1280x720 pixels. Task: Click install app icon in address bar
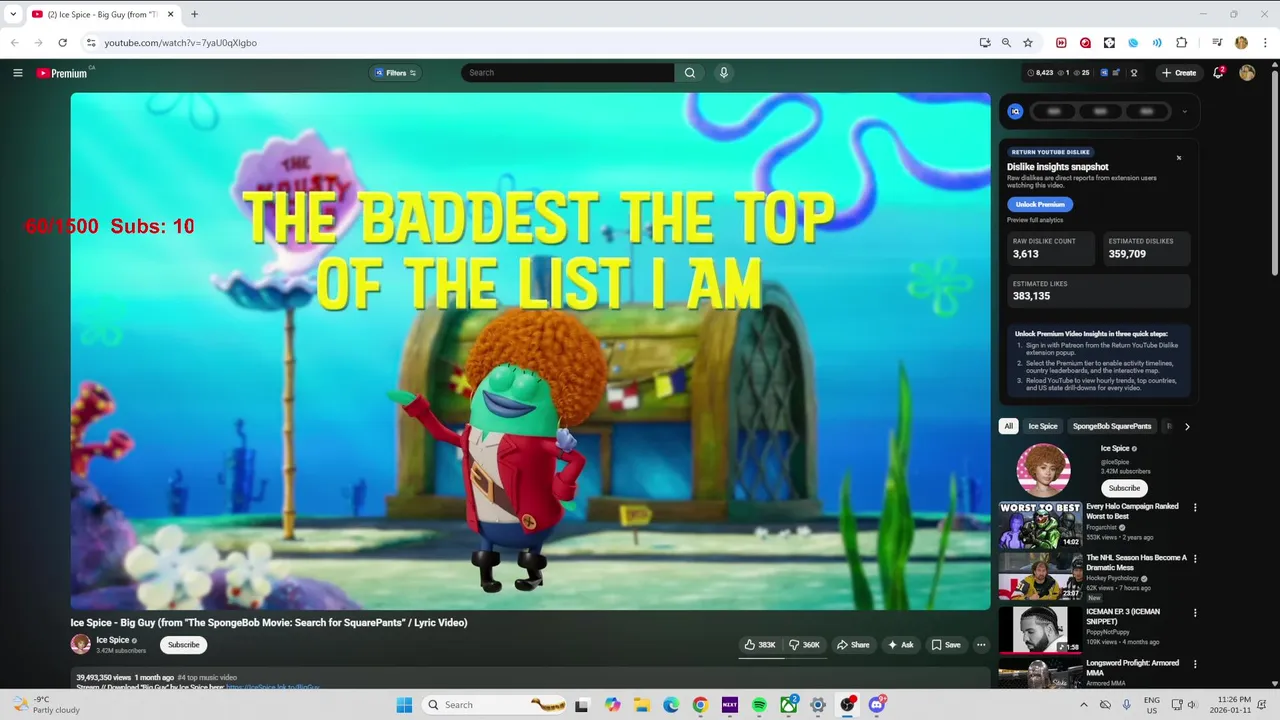(985, 43)
